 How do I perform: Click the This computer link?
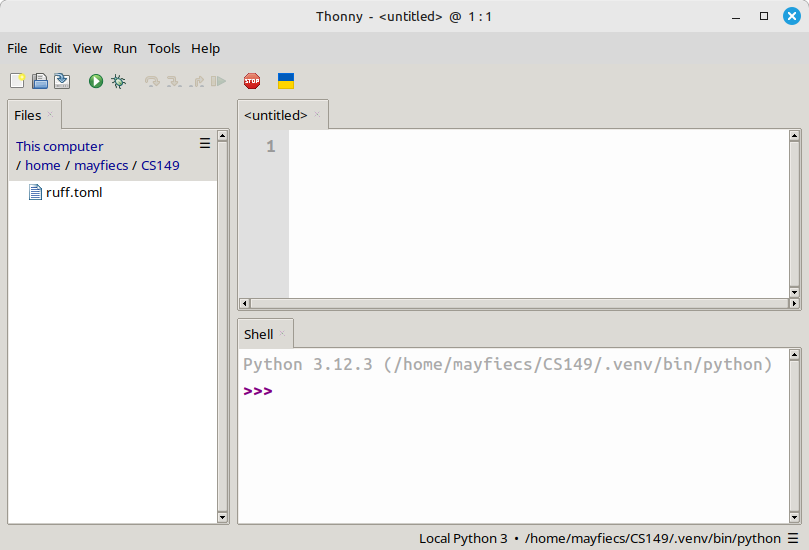59,147
